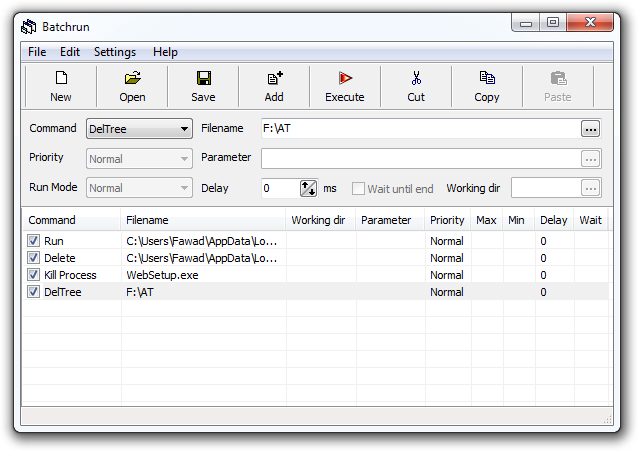Save the batch with Save icon
The width and height of the screenshot is (639, 452).
click(x=203, y=77)
